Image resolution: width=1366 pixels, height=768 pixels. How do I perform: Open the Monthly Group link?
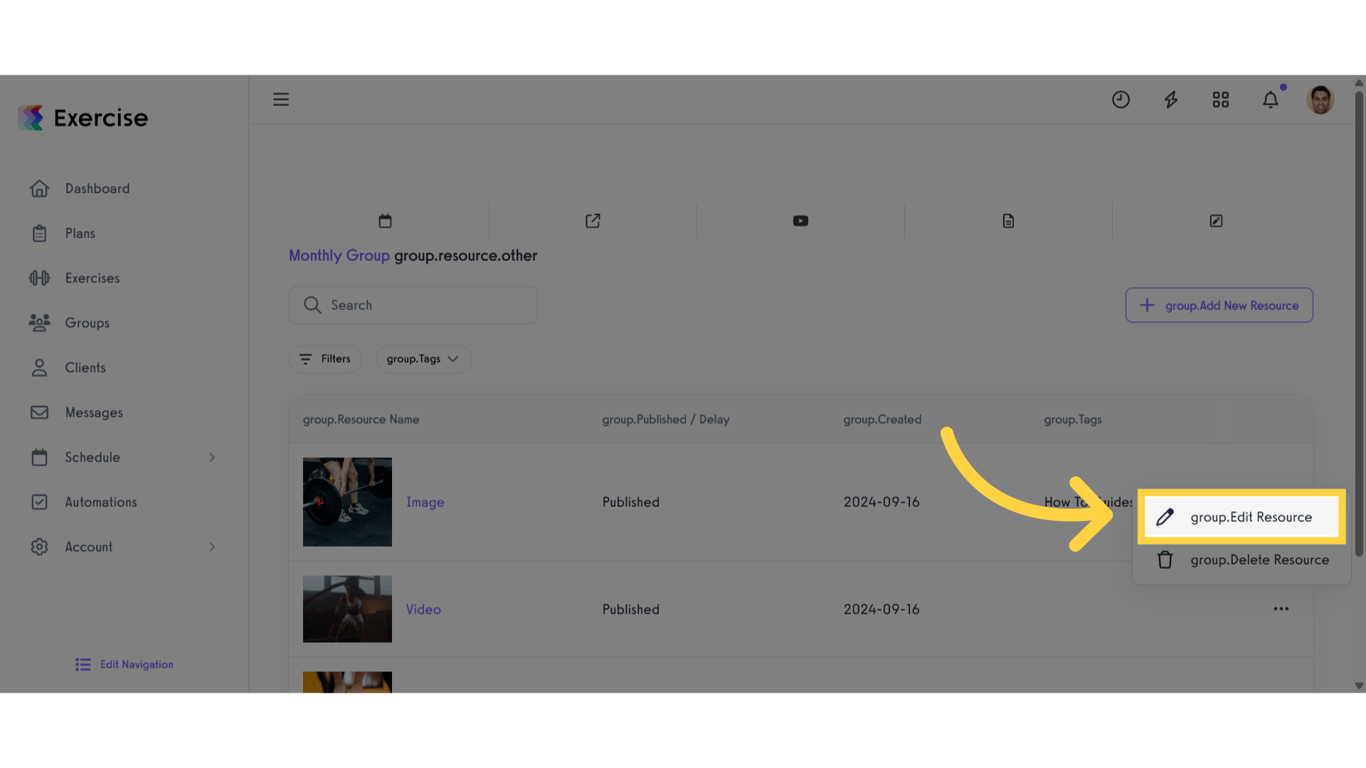(338, 255)
